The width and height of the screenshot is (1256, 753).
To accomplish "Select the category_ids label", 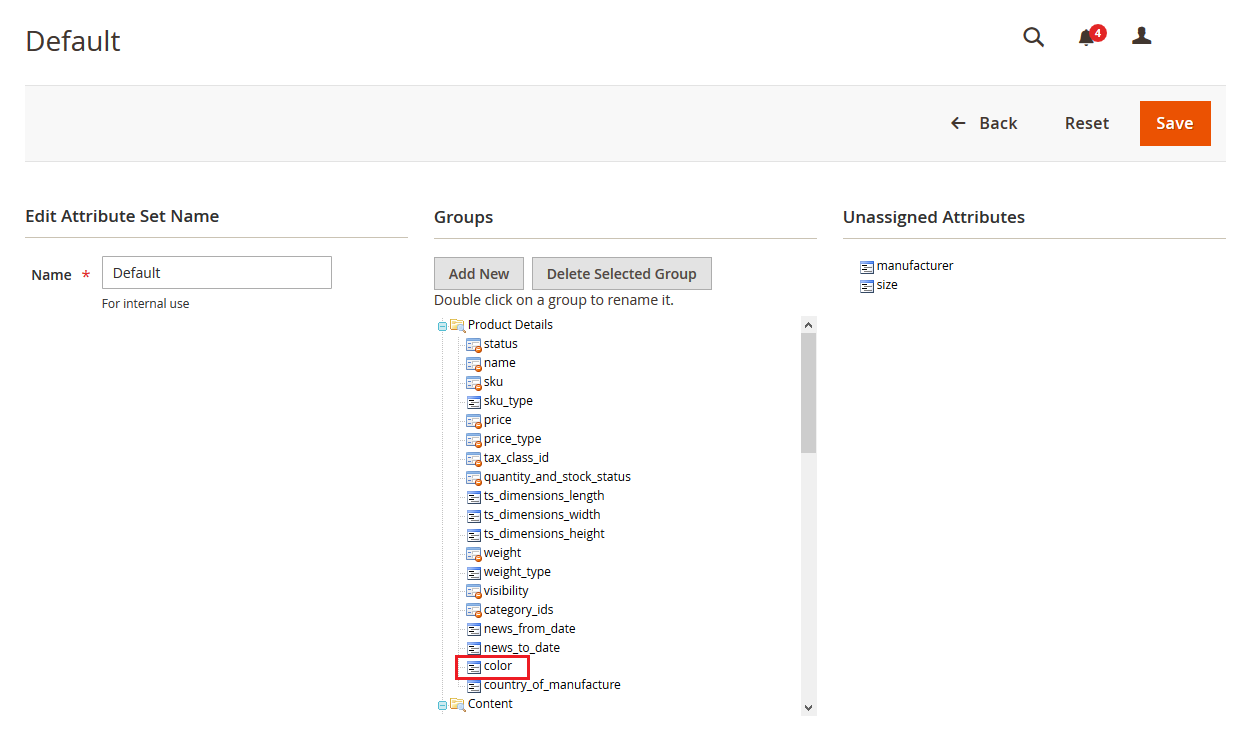I will point(518,610).
